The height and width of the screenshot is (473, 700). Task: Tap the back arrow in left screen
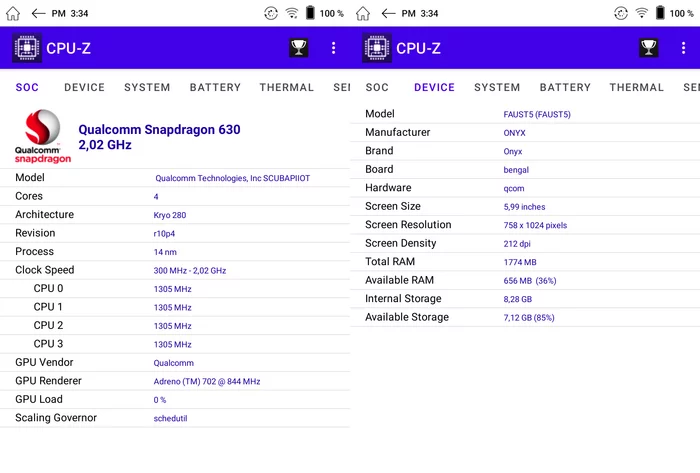(x=38, y=13)
